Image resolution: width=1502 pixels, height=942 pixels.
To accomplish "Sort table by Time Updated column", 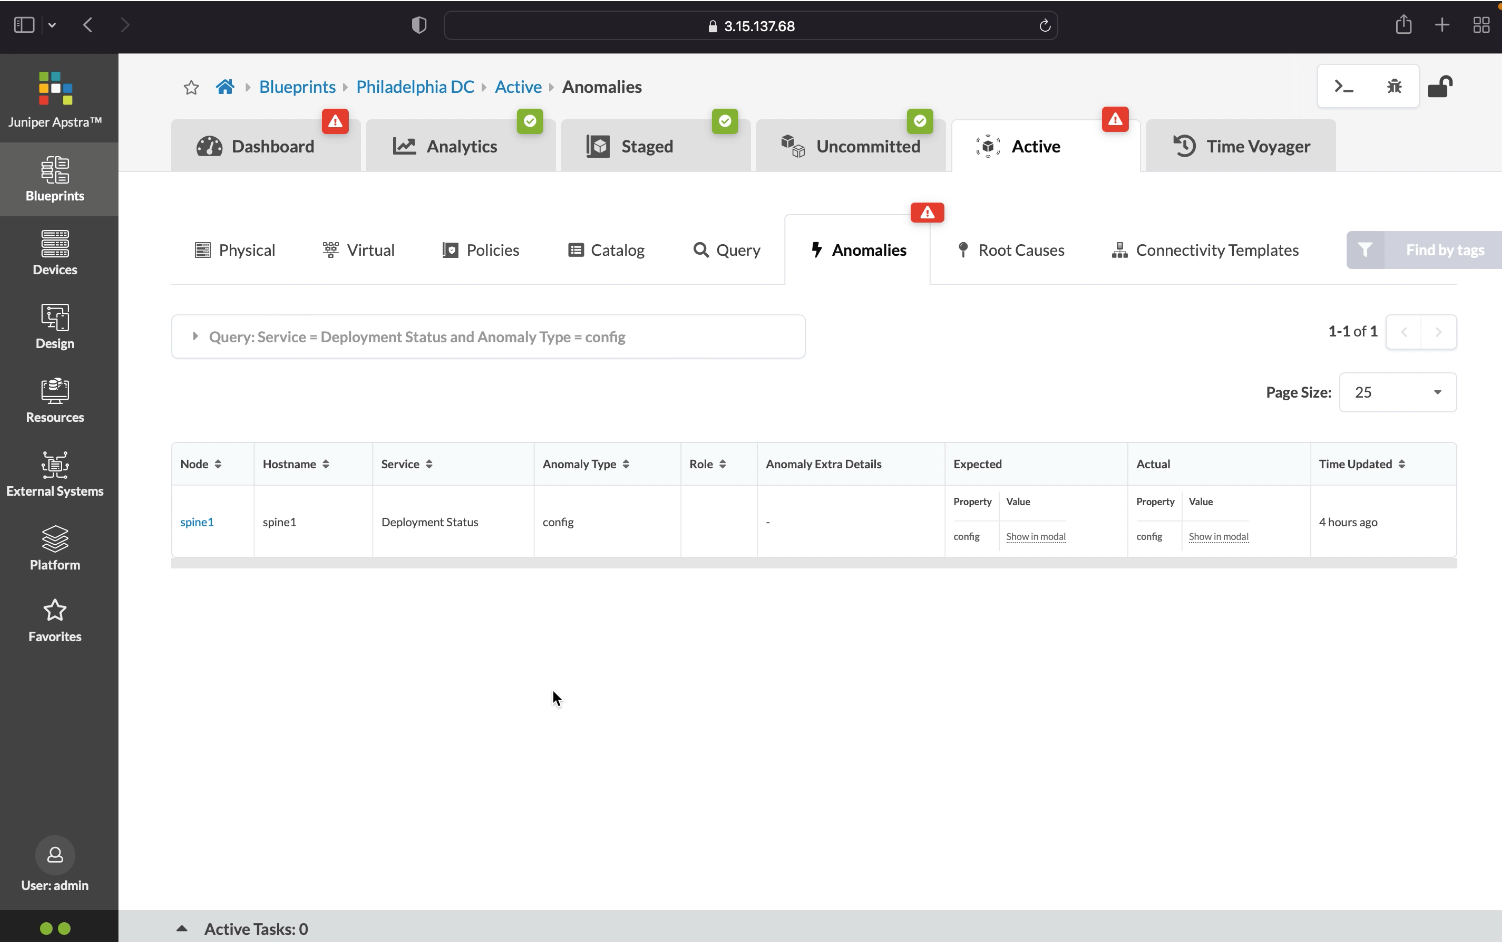I will point(1362,464).
